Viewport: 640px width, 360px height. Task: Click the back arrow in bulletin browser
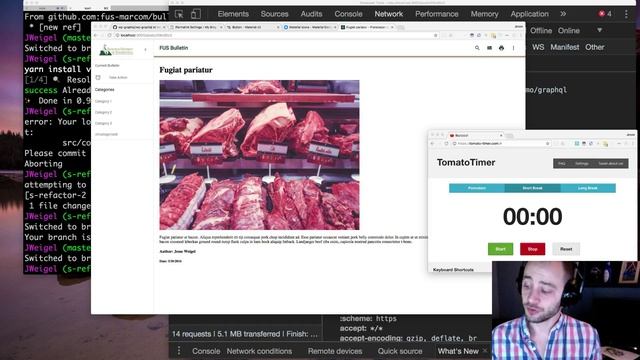tap(96, 36)
